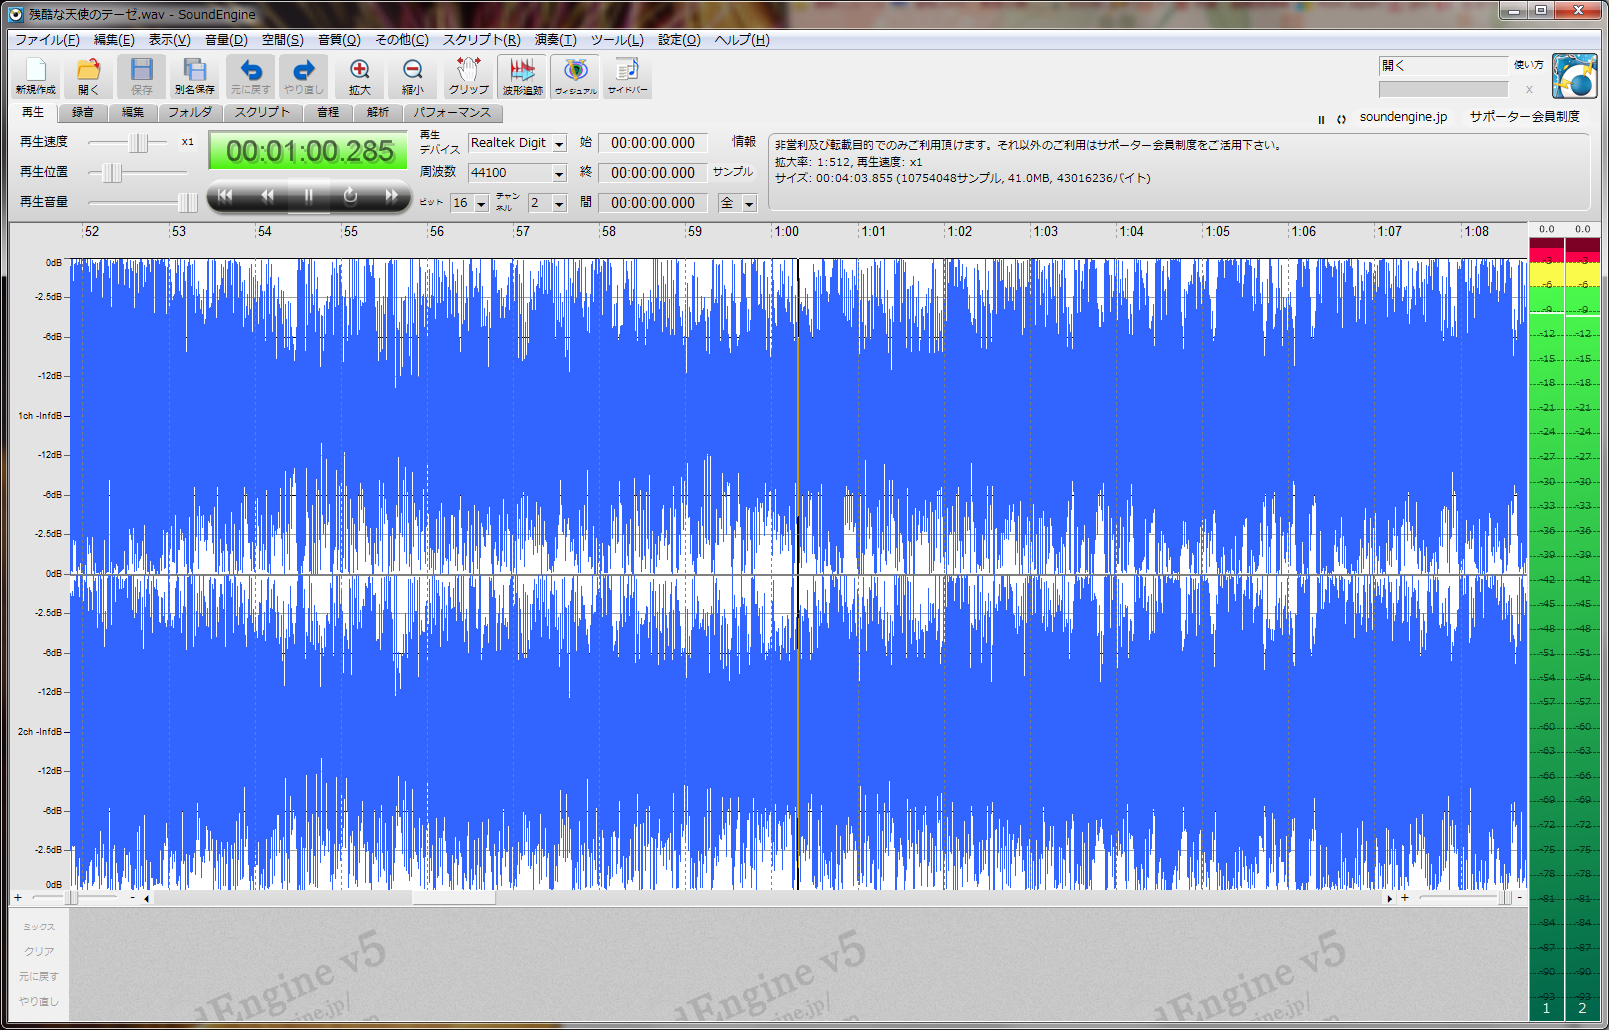Click the x1 playback speed reset button

coord(188,142)
